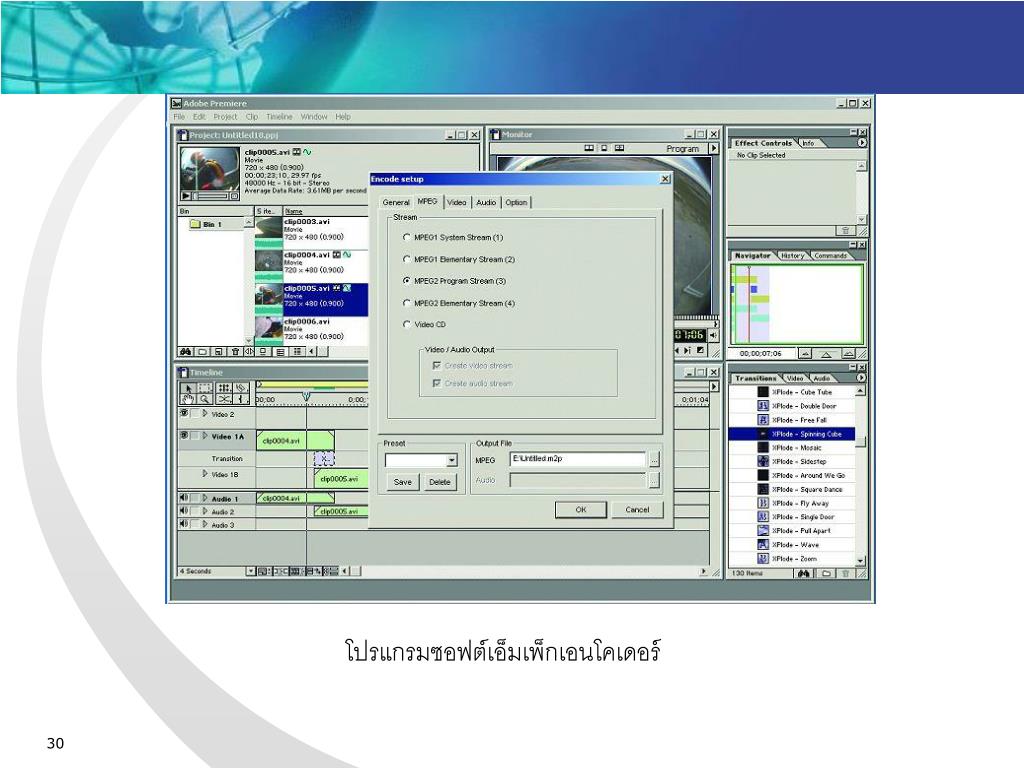1024x768 pixels.
Task: Switch Project window to Icon View
Action: coord(263,351)
